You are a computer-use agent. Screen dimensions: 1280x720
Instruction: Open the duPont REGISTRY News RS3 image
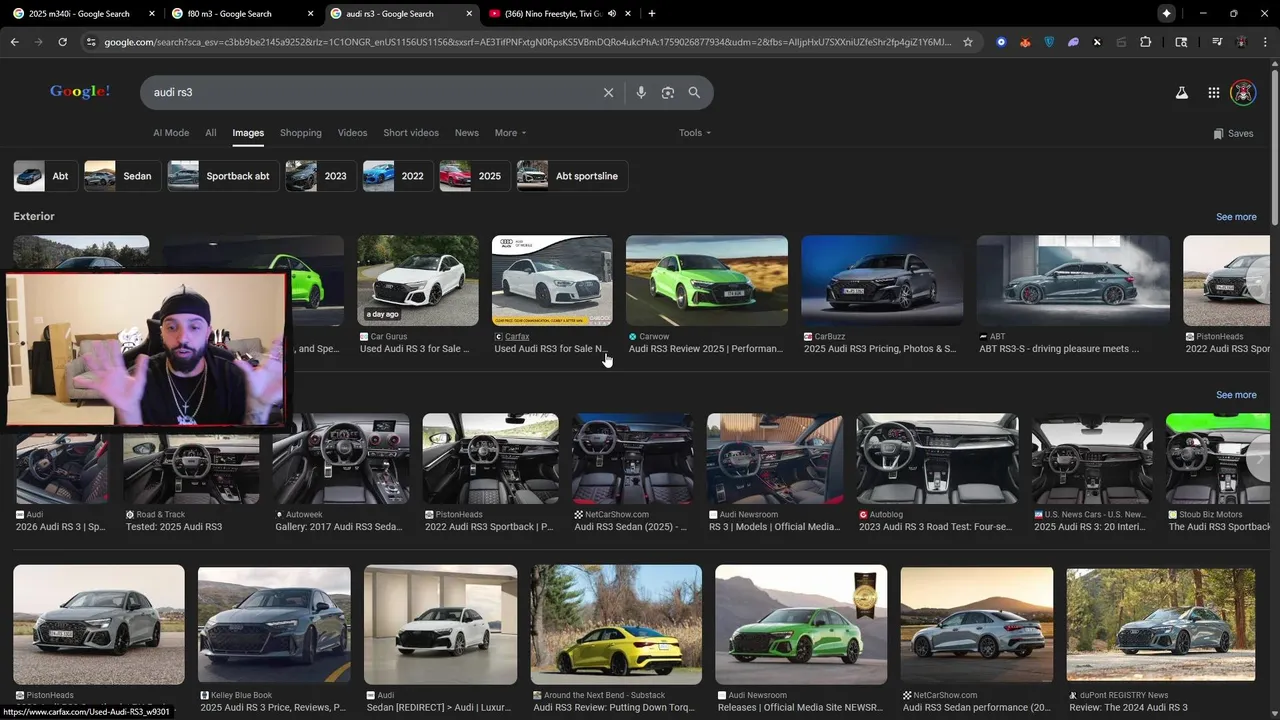point(1160,625)
